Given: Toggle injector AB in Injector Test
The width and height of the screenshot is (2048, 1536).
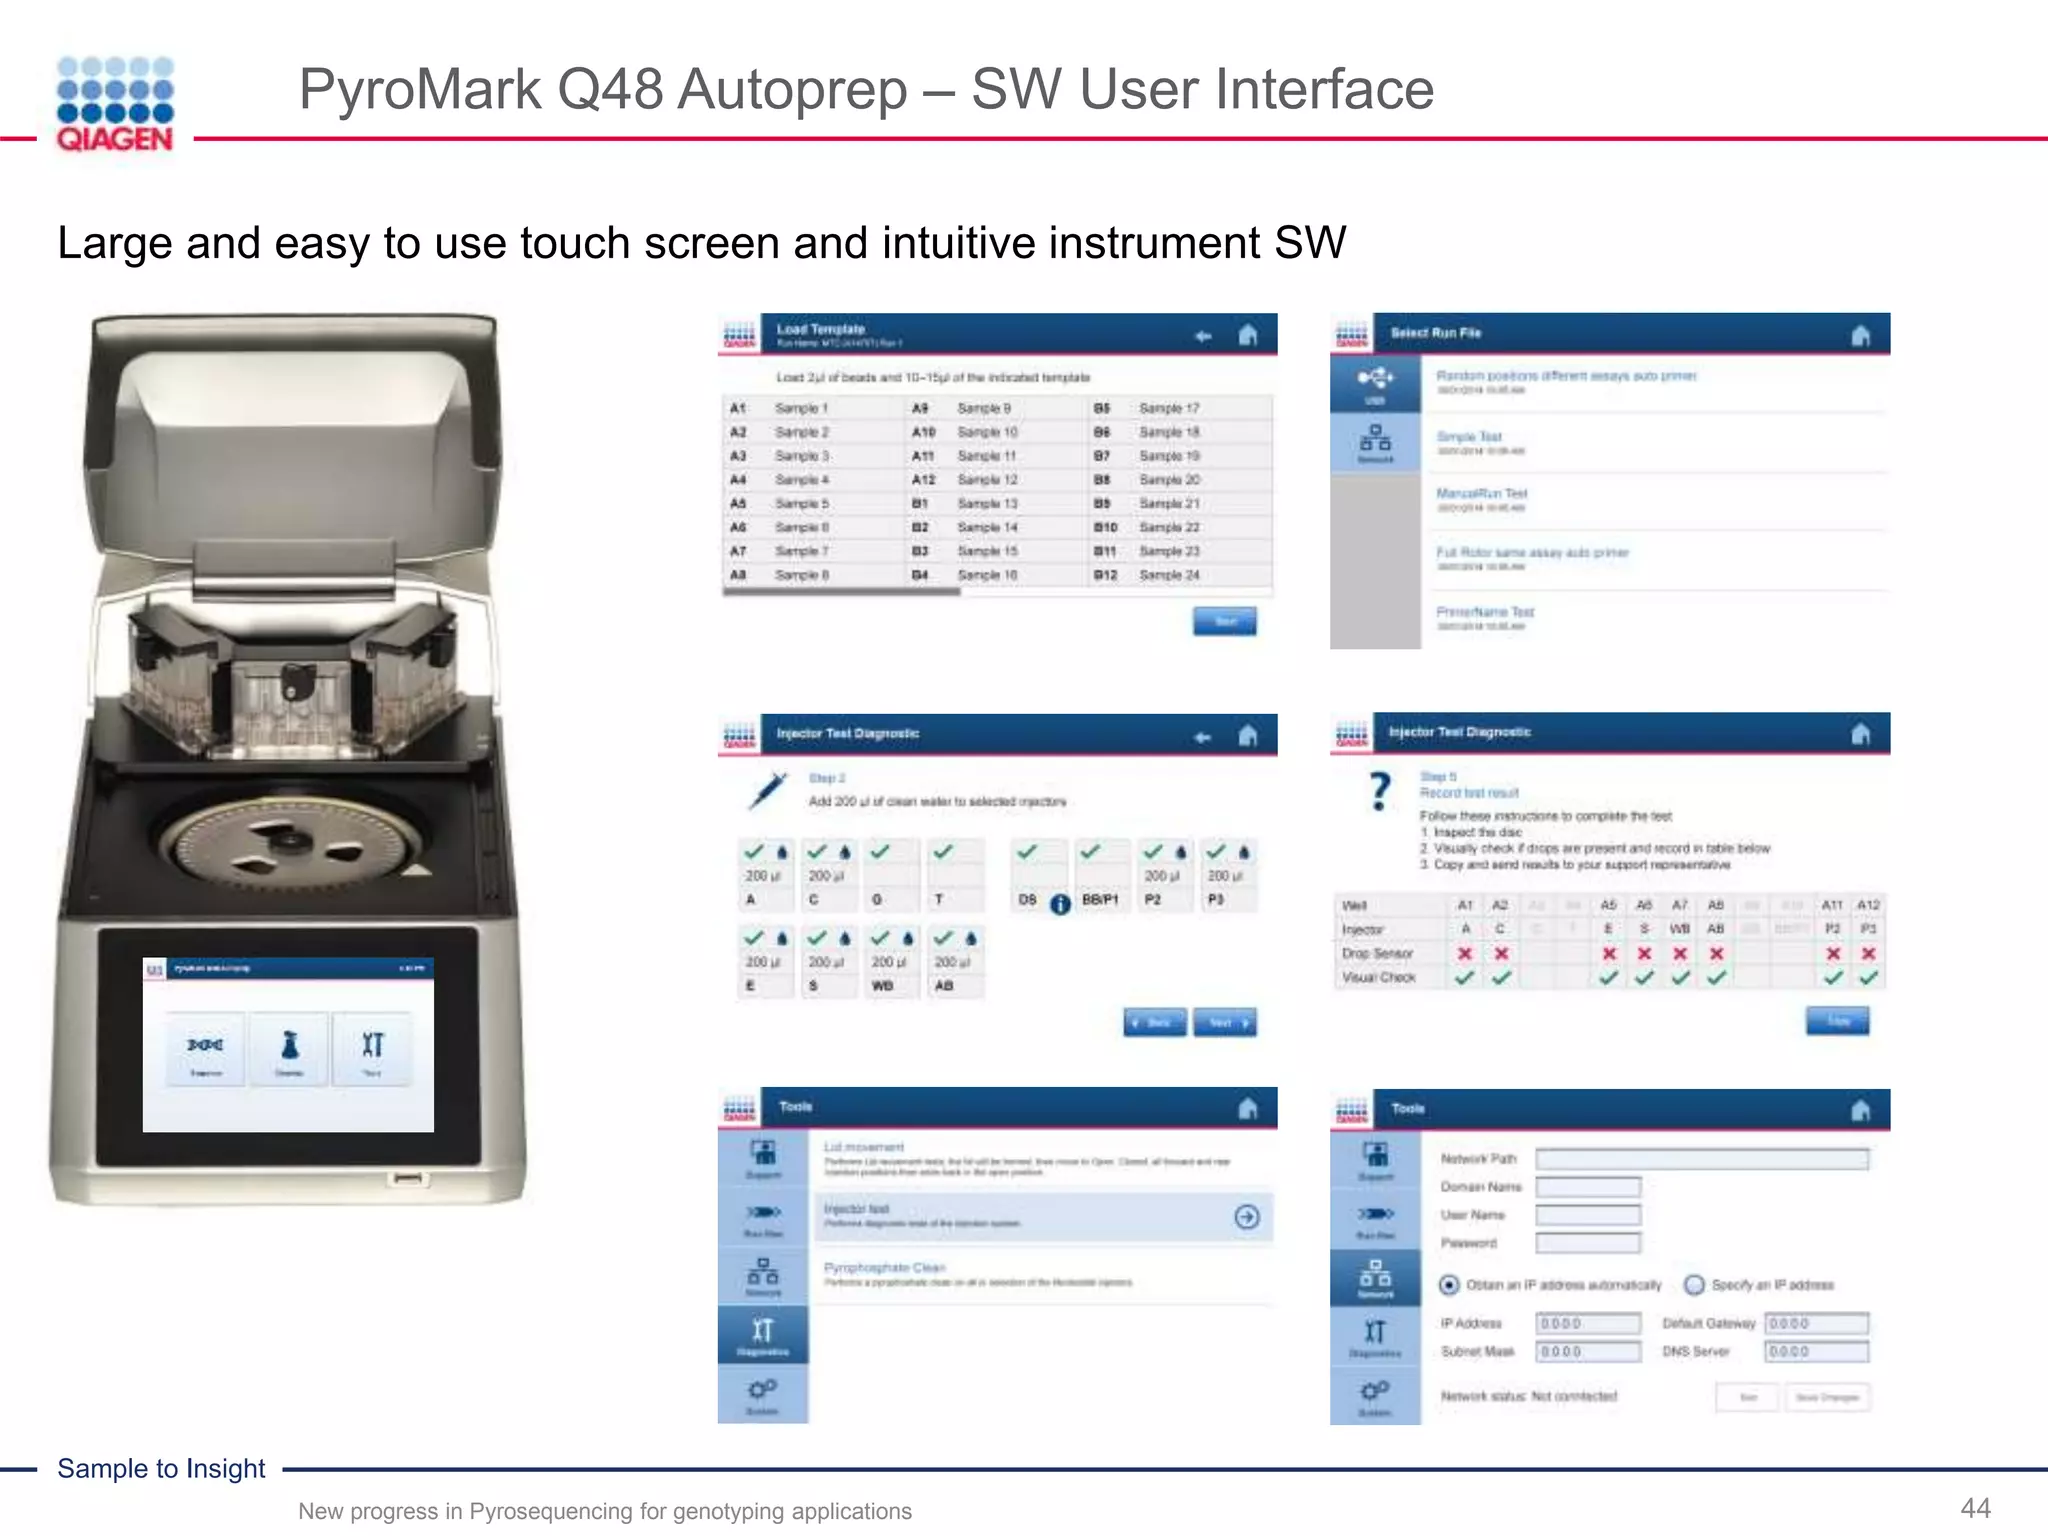Looking at the screenshot, I should click(955, 961).
